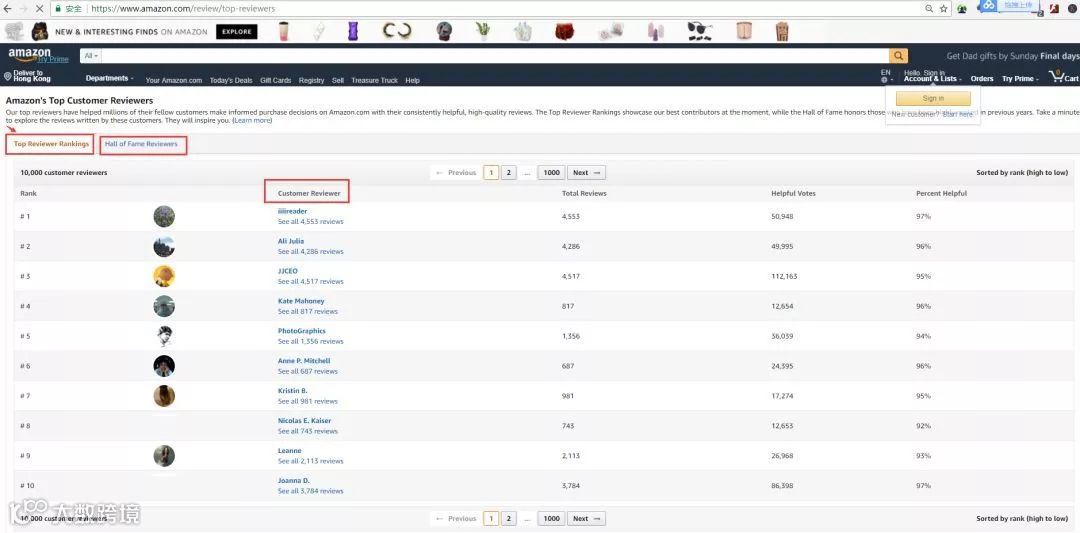
Task: Open the Help page
Action: coord(412,81)
